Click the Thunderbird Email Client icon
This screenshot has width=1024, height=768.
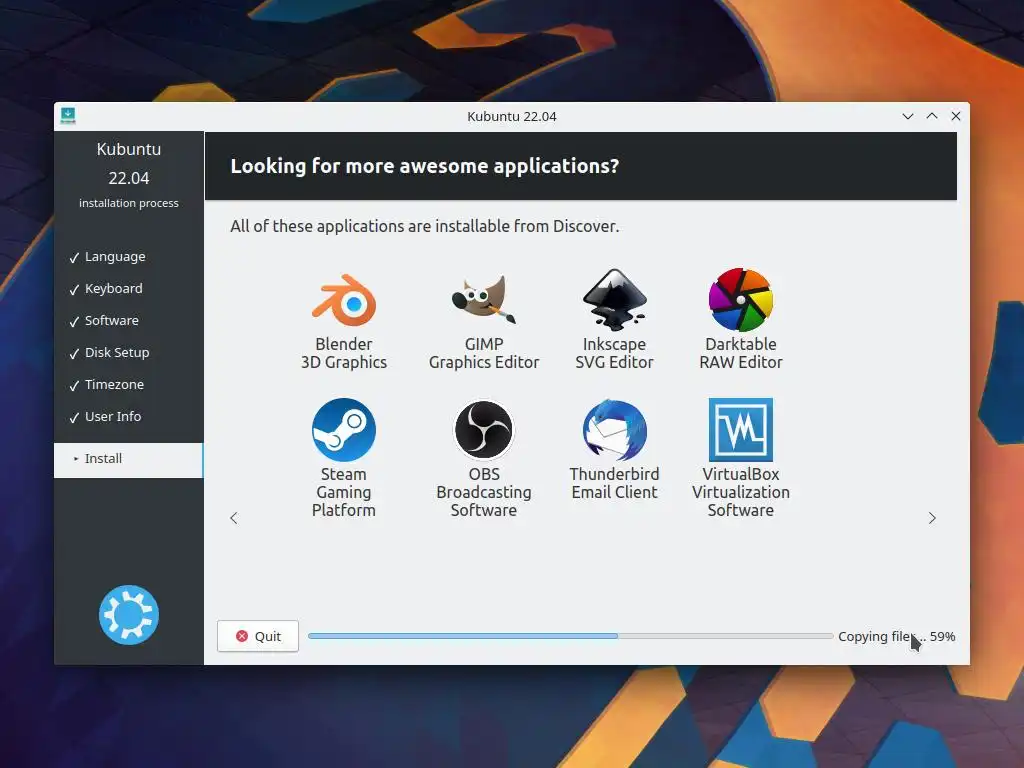coord(615,430)
